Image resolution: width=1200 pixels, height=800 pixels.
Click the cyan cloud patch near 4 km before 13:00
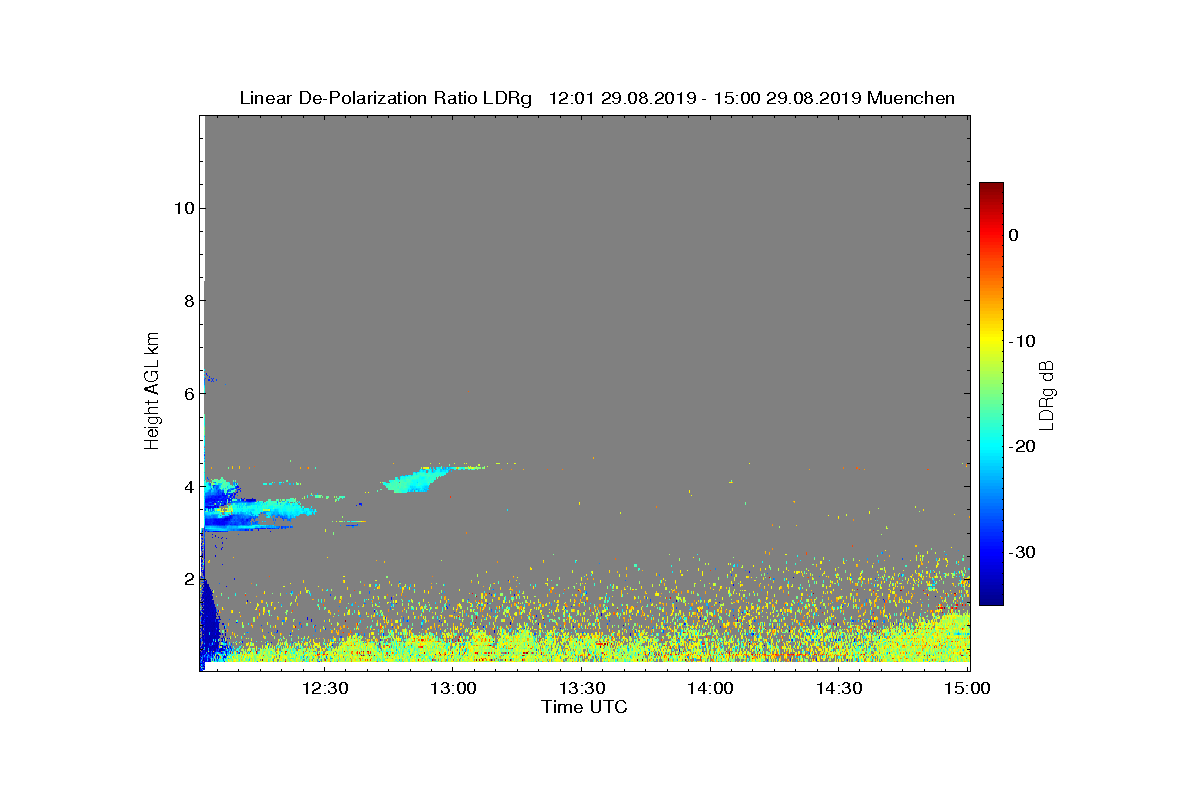[415, 482]
